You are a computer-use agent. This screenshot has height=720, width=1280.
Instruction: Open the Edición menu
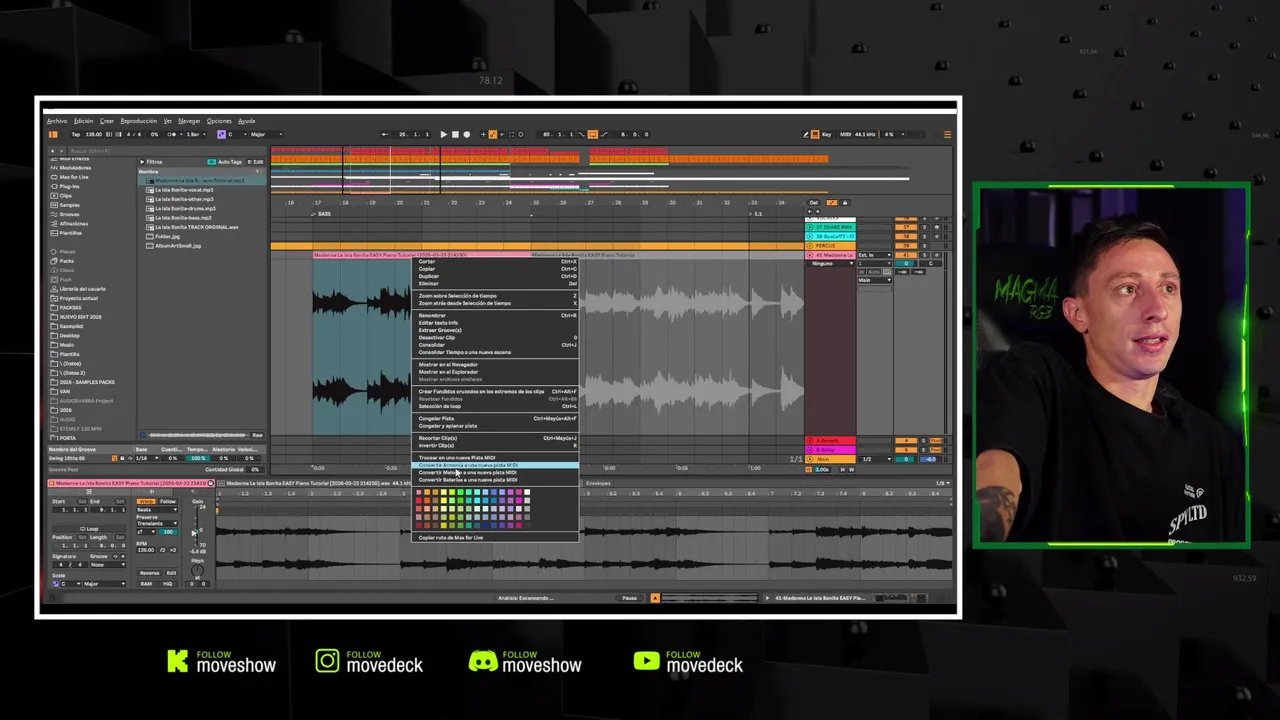pyautogui.click(x=83, y=121)
